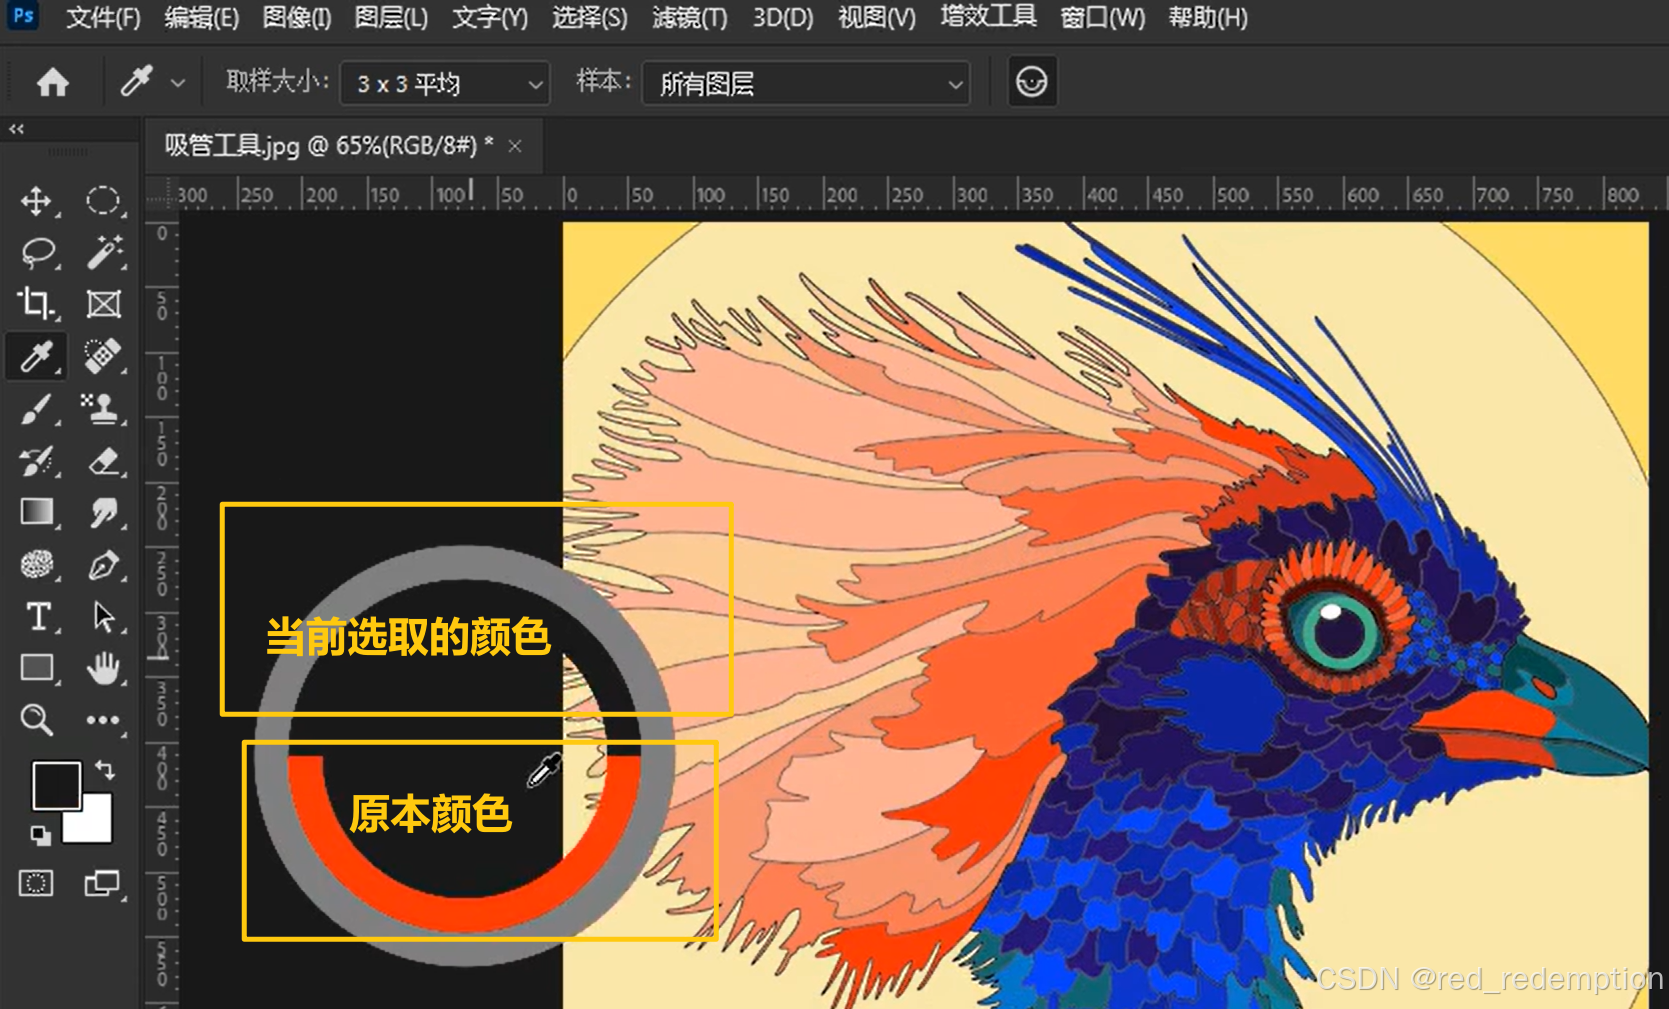
Task: Select the Frame tool
Action: pos(103,304)
